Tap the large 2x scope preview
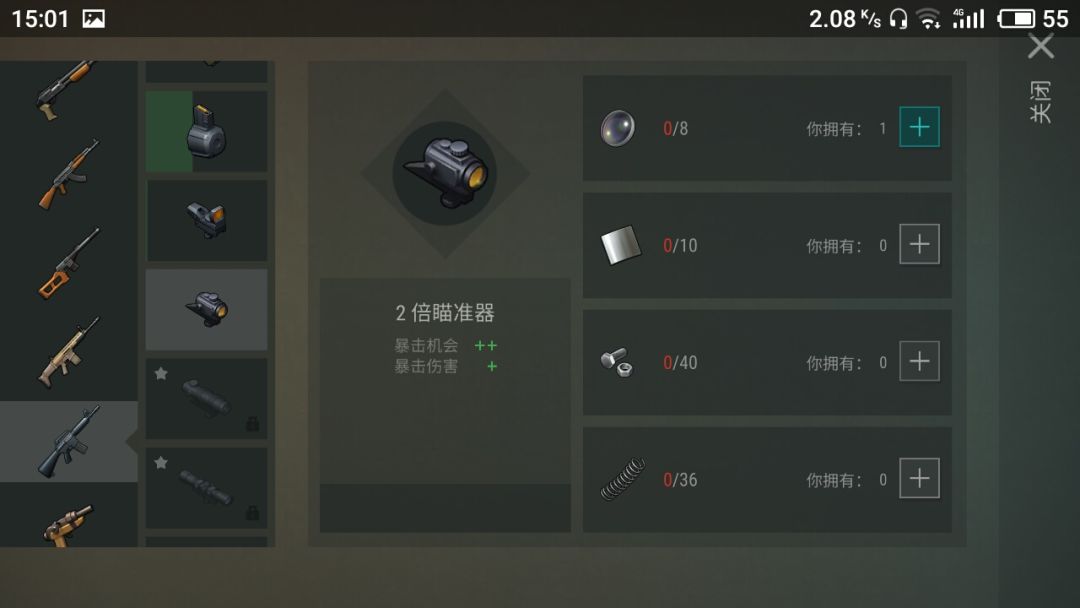The width and height of the screenshot is (1080, 608). click(445, 174)
